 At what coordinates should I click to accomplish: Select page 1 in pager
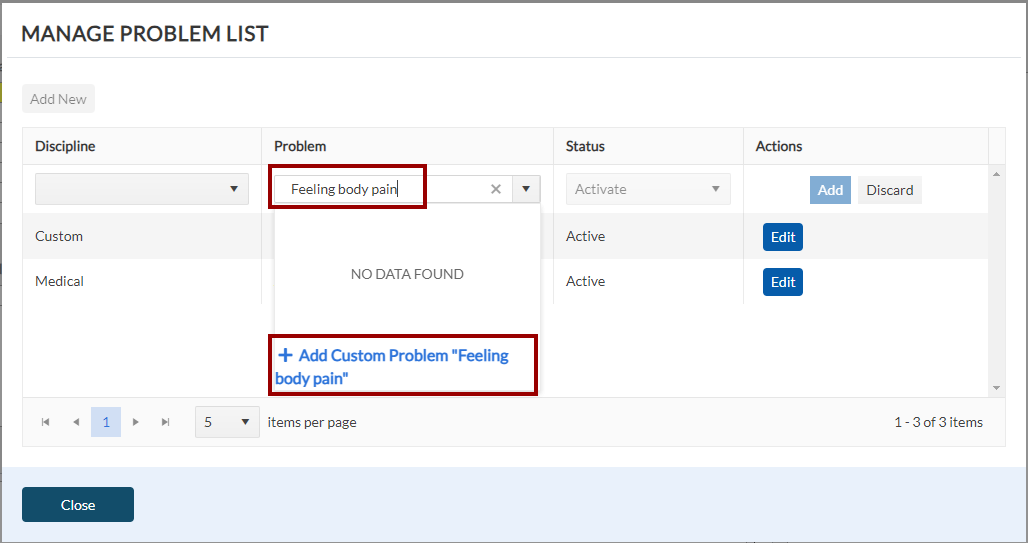[106, 422]
